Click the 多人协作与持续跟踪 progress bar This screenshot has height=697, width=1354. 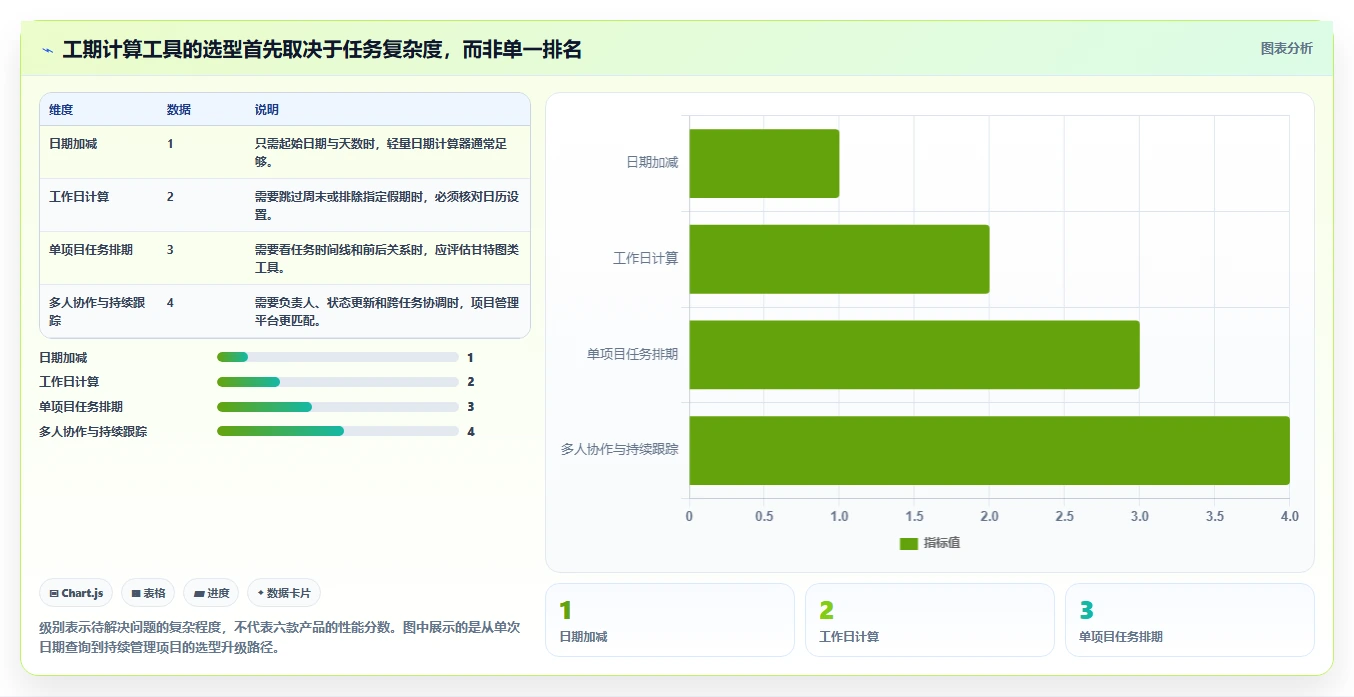[337, 431]
